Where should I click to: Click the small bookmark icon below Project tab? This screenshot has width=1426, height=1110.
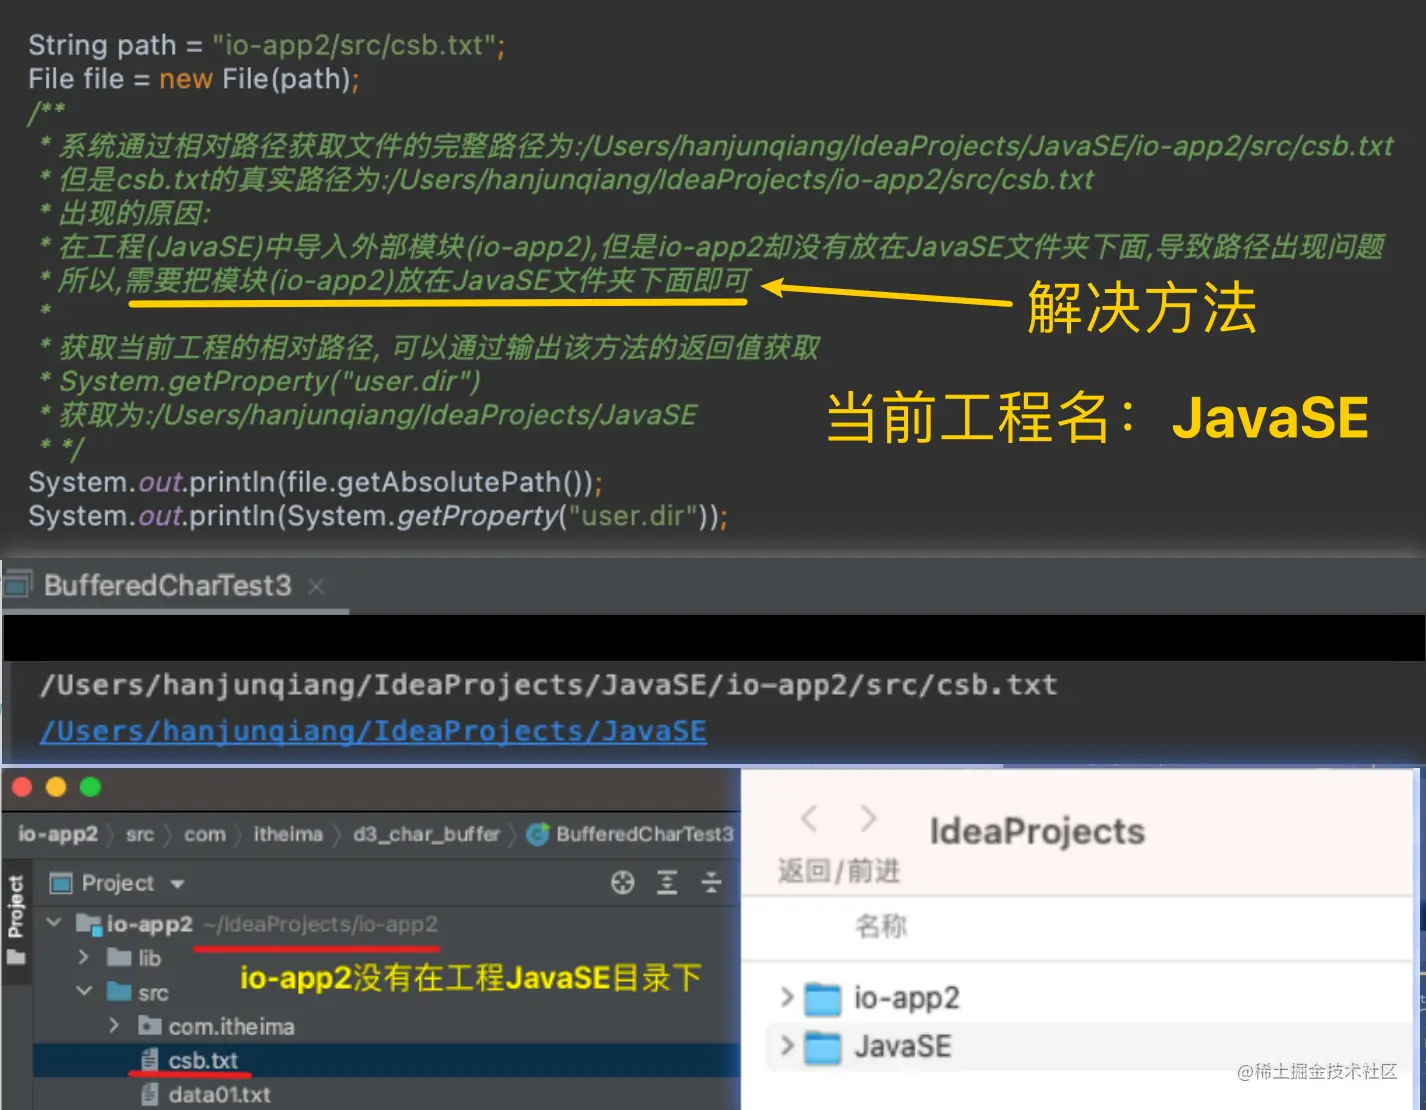point(16,957)
